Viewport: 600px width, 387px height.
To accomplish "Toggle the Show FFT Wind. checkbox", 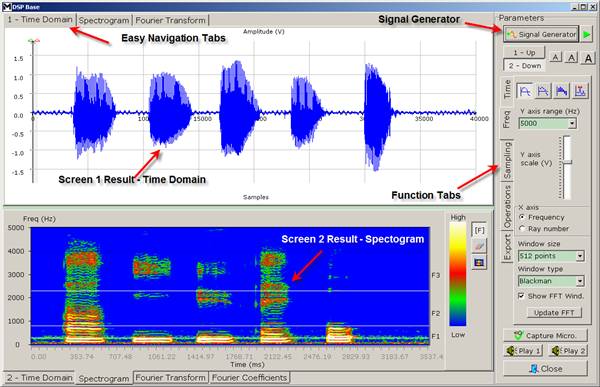I will point(521,296).
